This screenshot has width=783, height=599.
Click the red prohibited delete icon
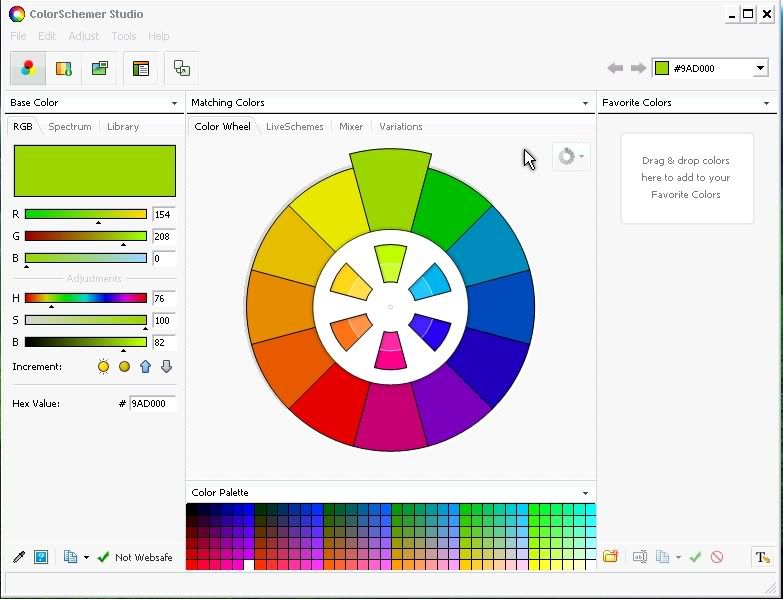[x=717, y=557]
